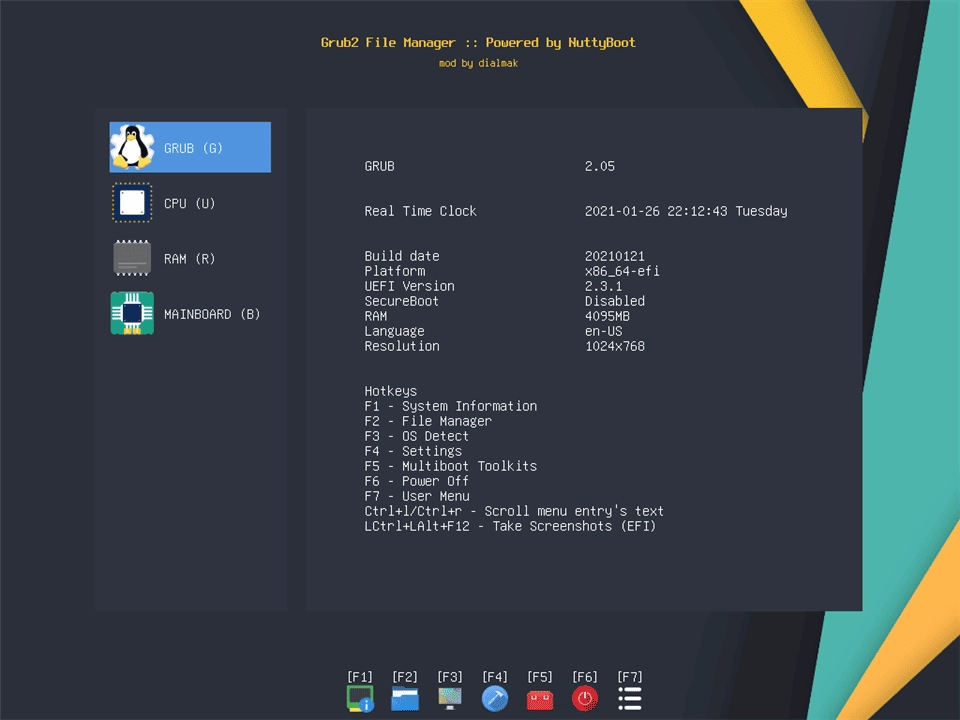Click the 'F3 - OS Detect' line

(416, 436)
